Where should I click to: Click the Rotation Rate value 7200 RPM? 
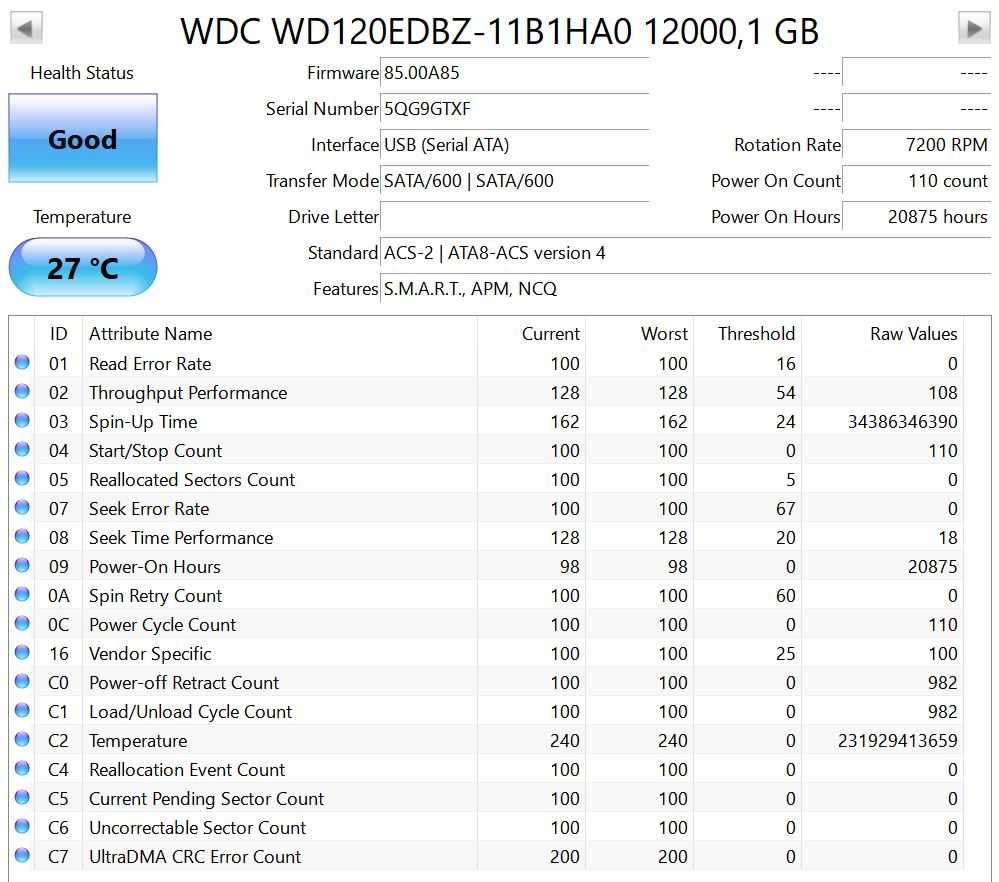pyautogui.click(x=917, y=145)
